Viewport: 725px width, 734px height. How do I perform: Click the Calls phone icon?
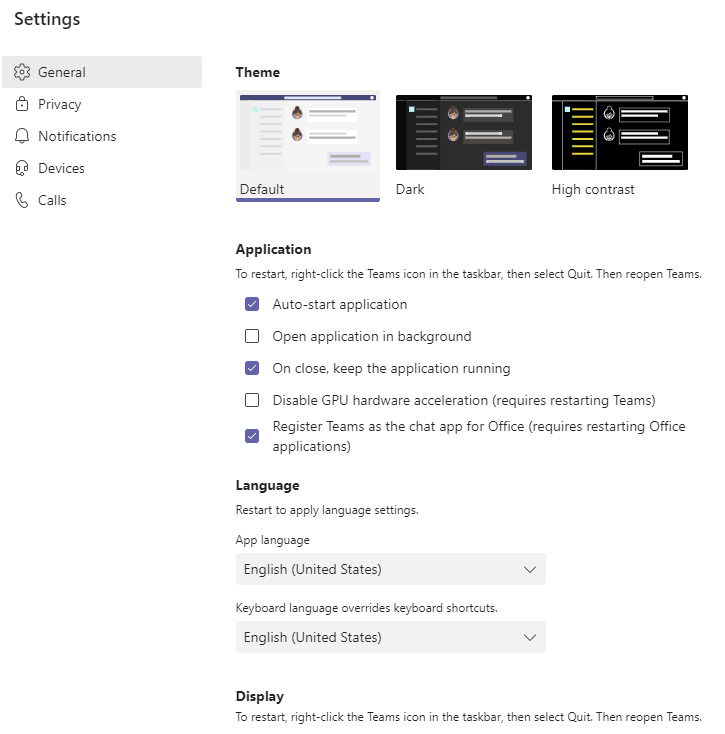pyautogui.click(x=22, y=200)
